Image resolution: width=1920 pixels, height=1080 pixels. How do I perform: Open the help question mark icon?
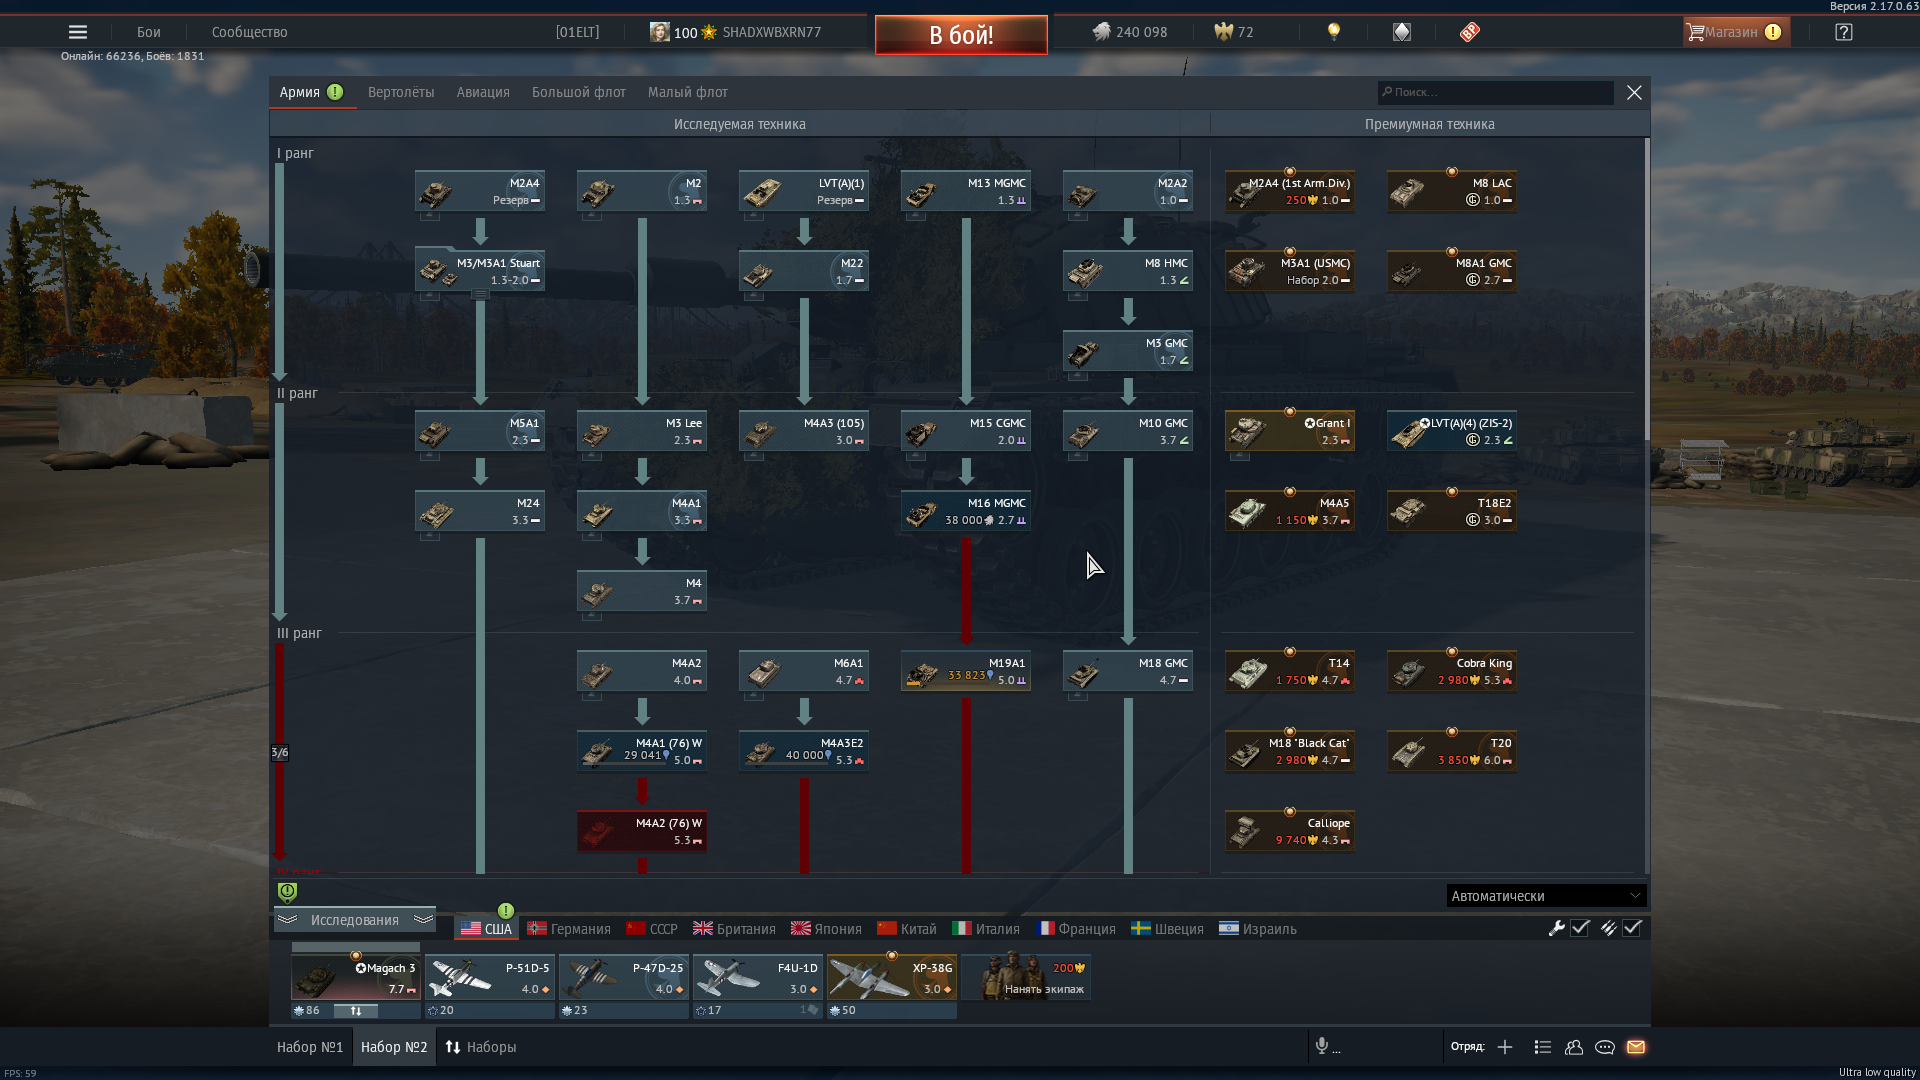click(x=1844, y=32)
